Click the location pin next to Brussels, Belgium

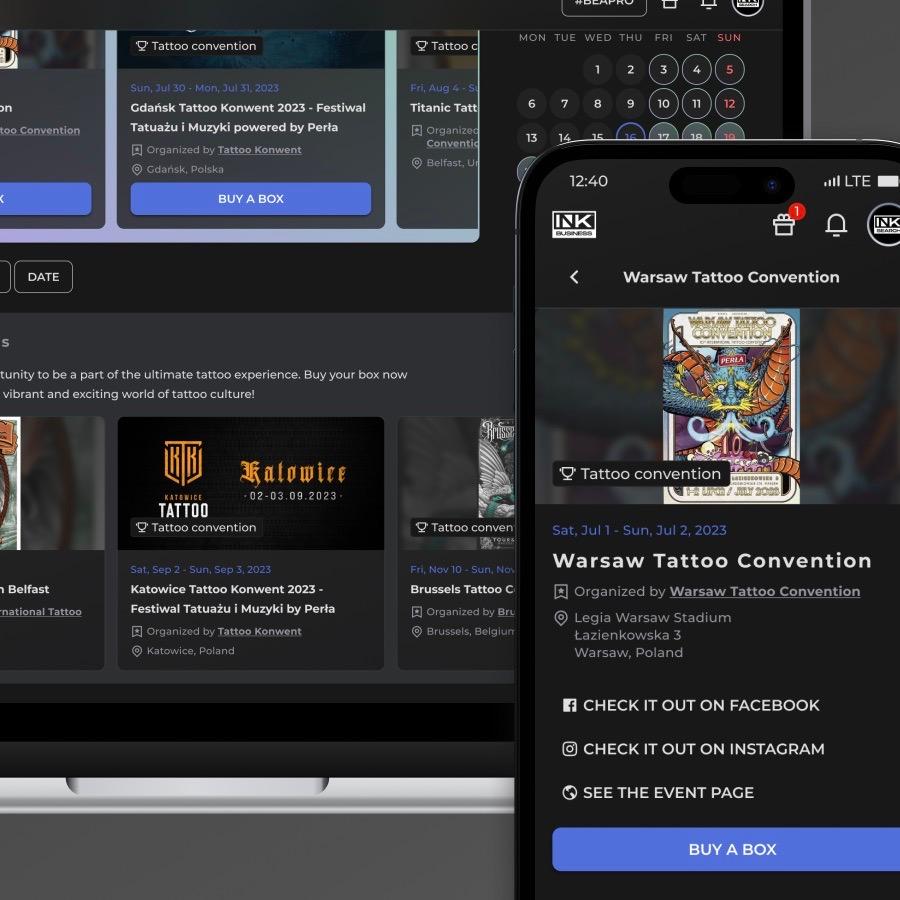pos(417,631)
